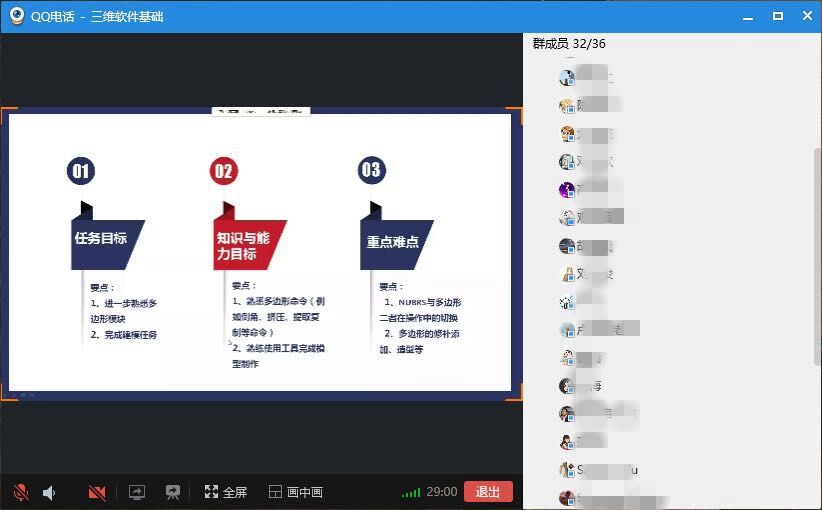The height and width of the screenshot is (510, 822).
Task: Close the QQ电话 window
Action: click(x=807, y=16)
